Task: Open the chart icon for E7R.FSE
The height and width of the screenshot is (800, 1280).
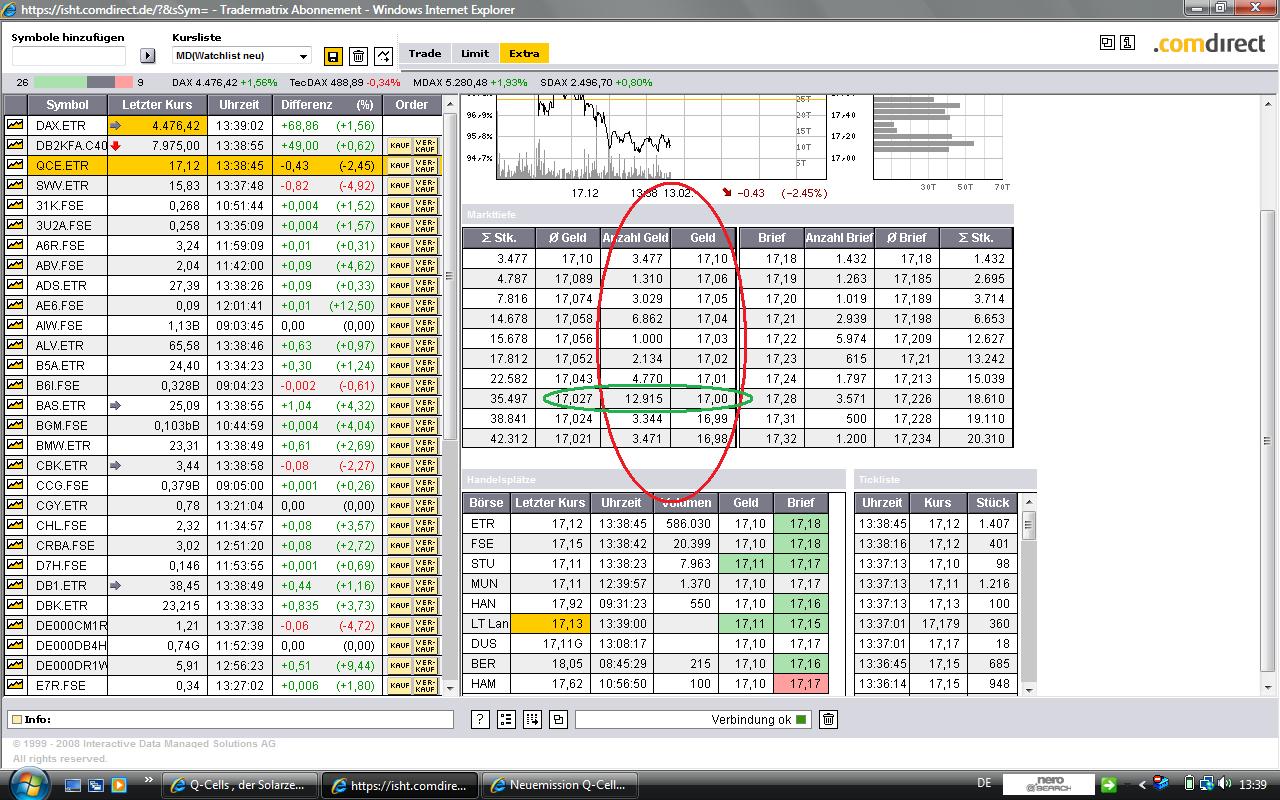Action: click(15, 685)
